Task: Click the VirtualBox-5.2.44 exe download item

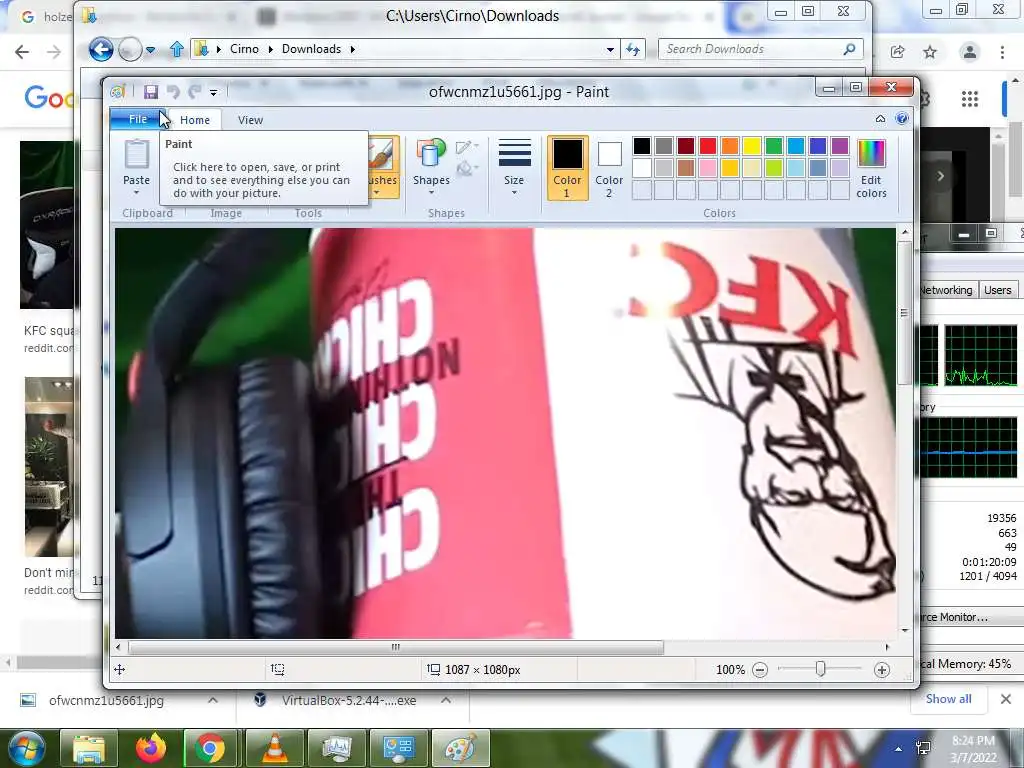Action: (349, 700)
